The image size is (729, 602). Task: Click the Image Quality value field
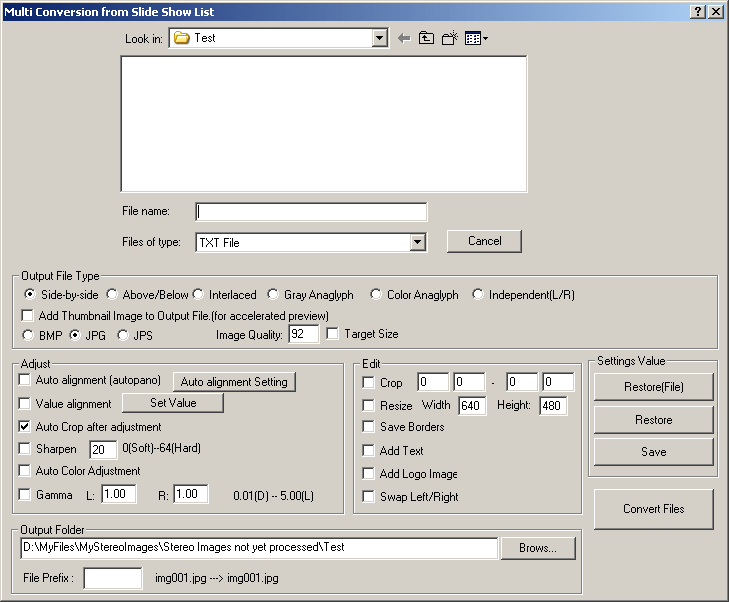303,334
